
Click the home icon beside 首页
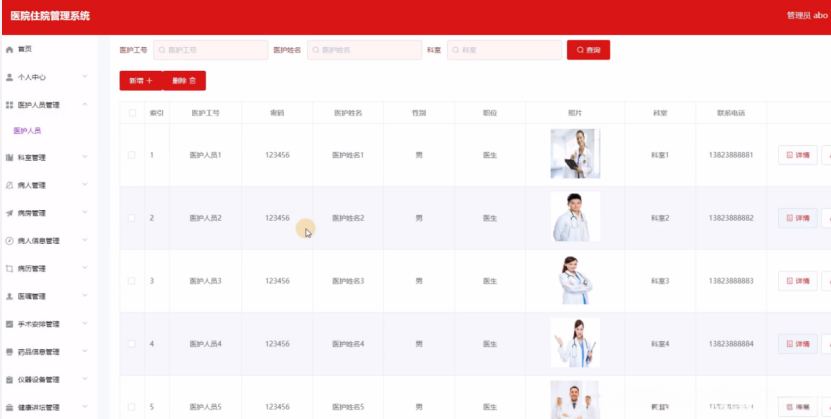pos(9,49)
